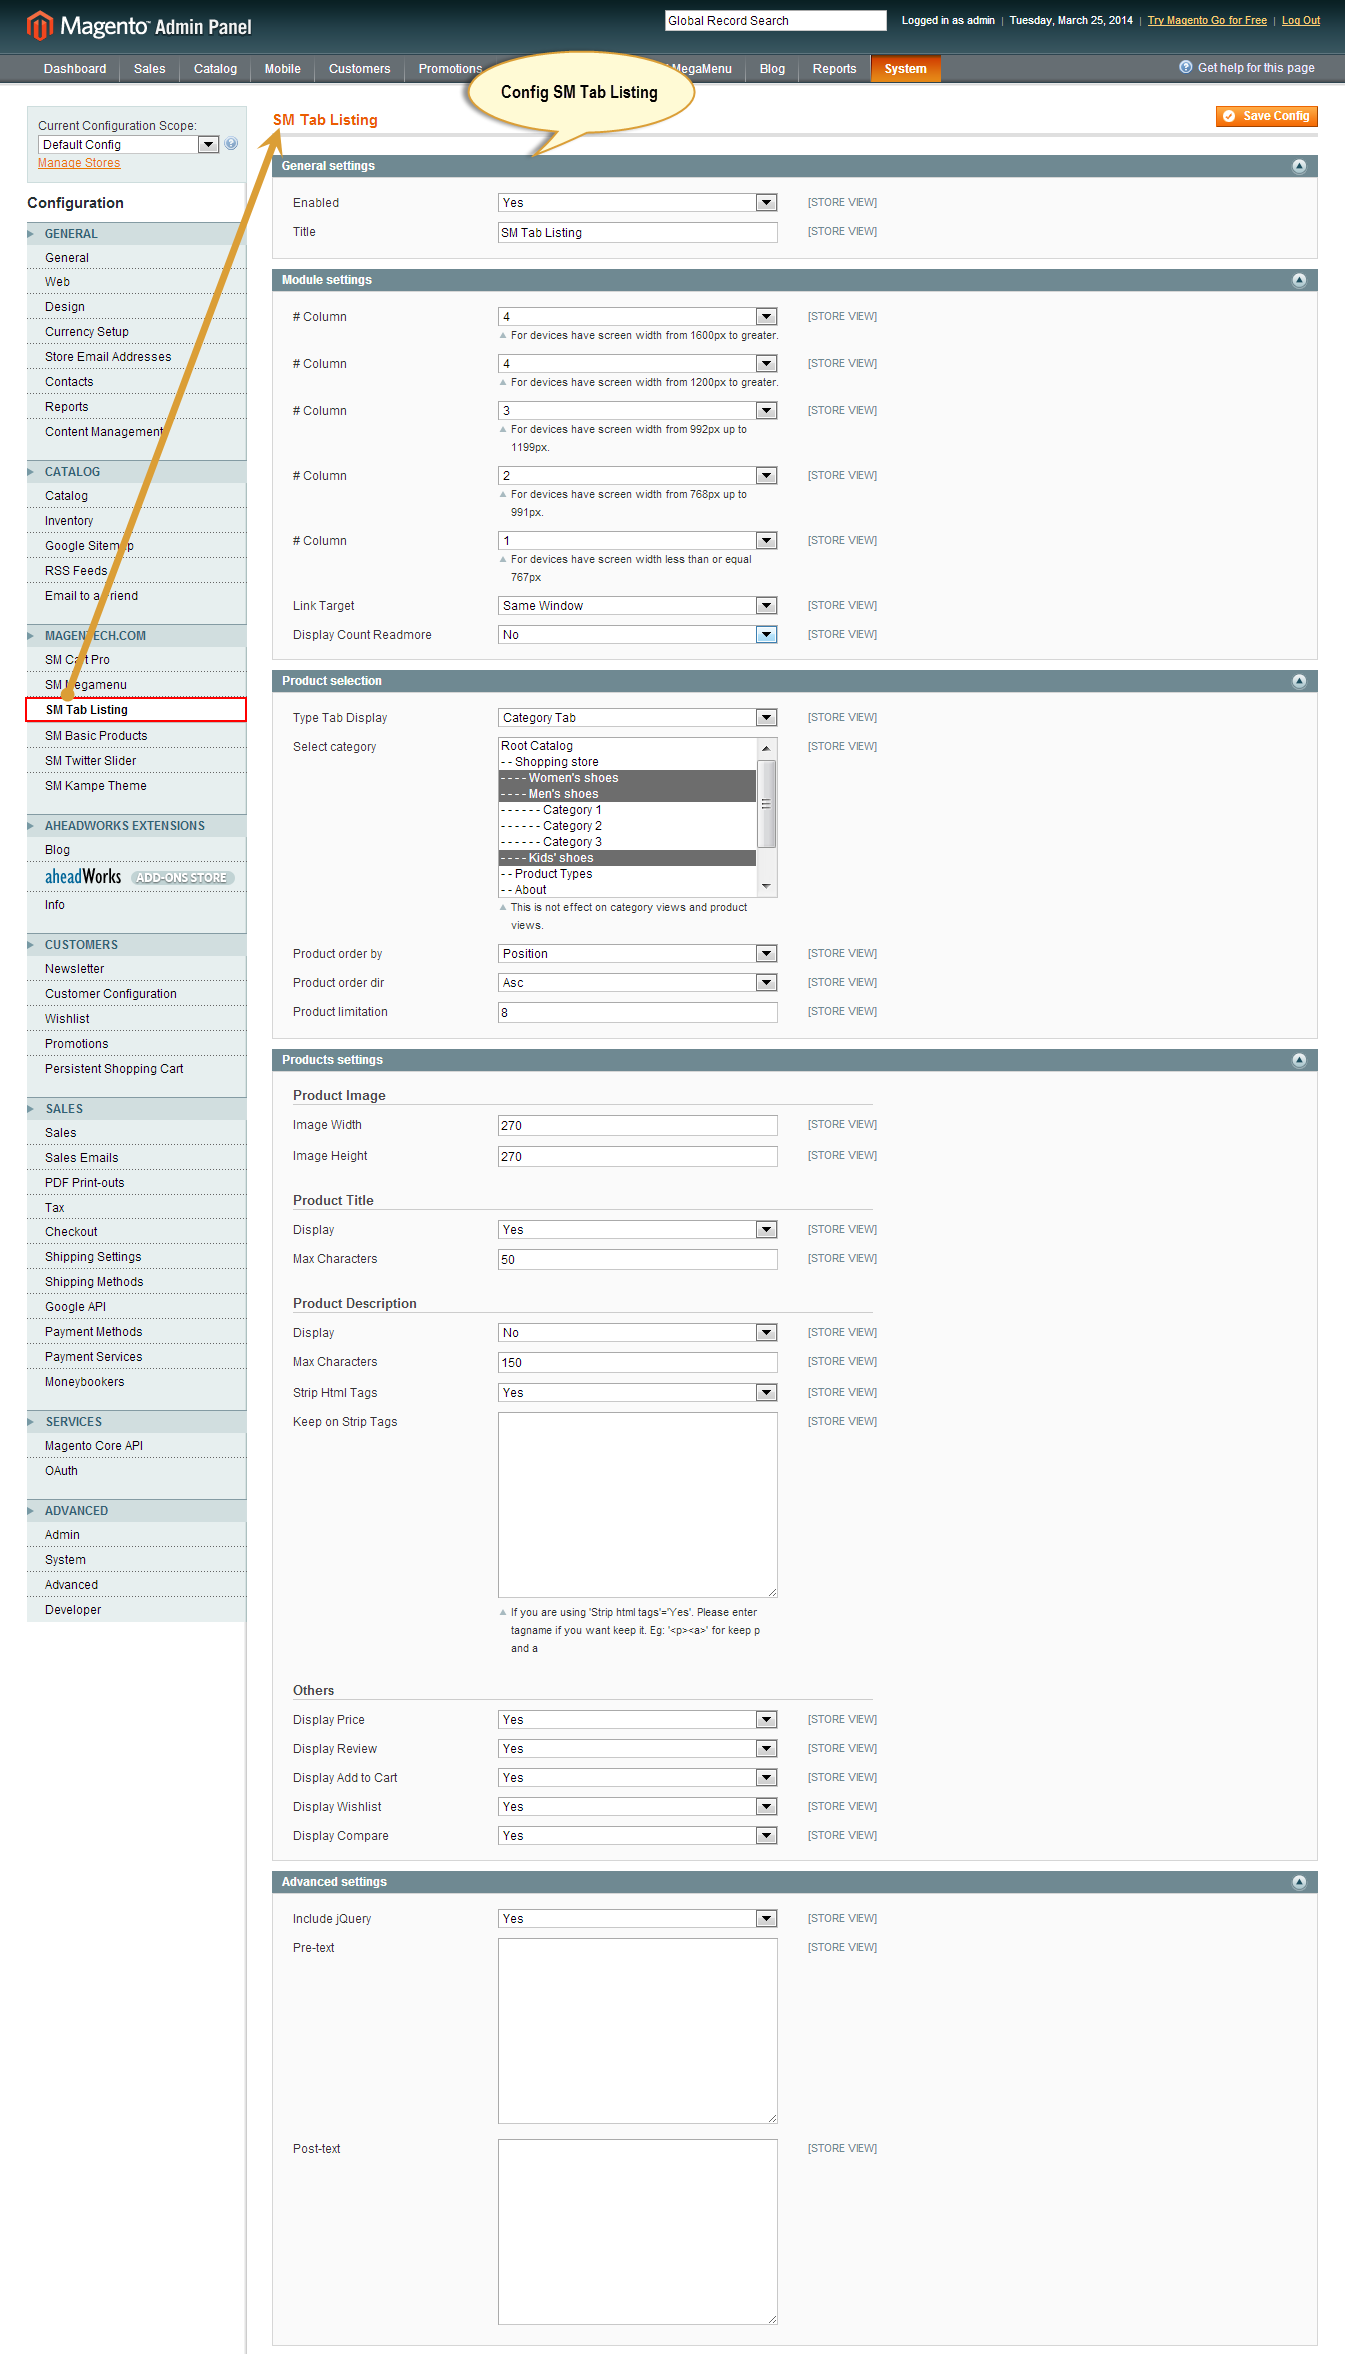1345x2354 pixels.
Task: Open the Display Price dropdown
Action: pyautogui.click(x=637, y=1720)
